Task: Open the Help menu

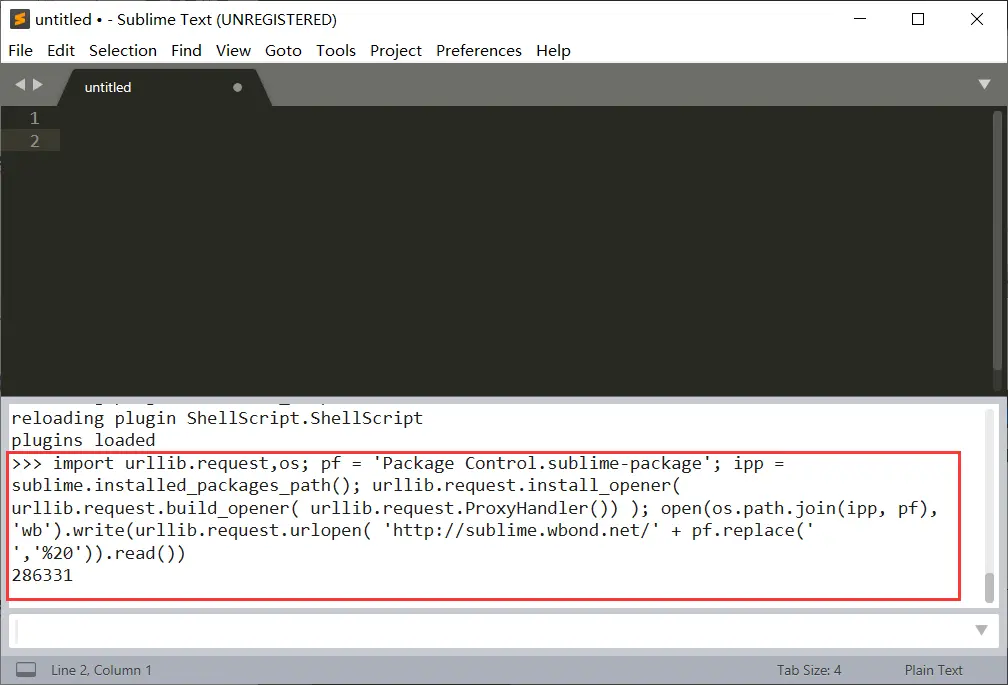Action: click(x=554, y=50)
